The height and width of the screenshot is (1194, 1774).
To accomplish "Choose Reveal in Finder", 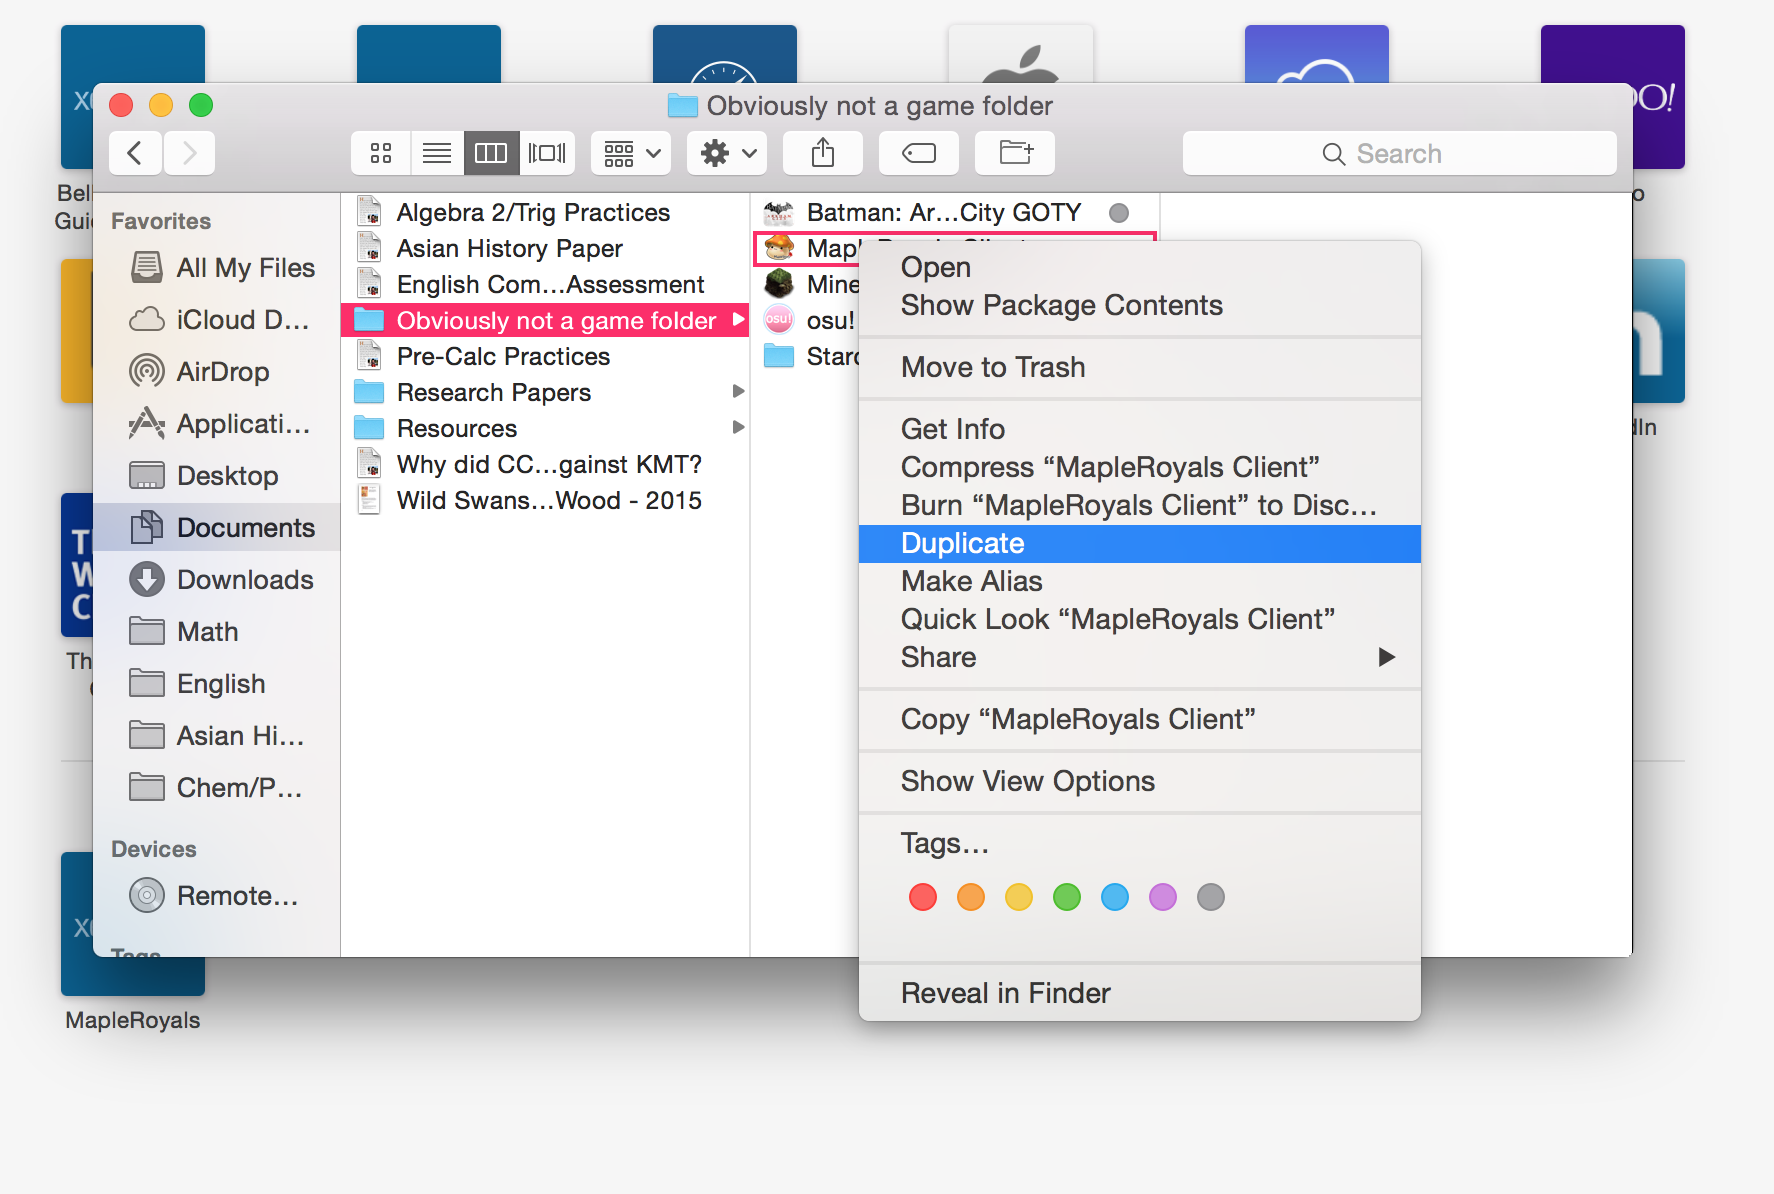I will [x=1140, y=993].
